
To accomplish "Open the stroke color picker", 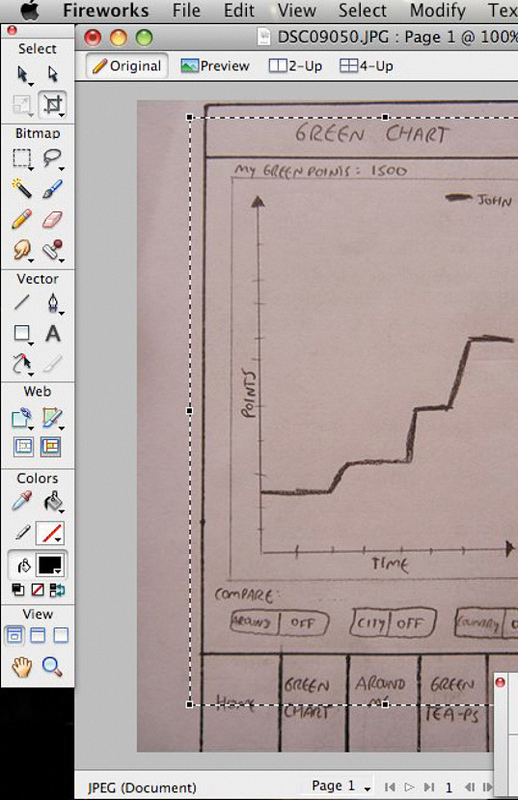I will click(x=51, y=534).
